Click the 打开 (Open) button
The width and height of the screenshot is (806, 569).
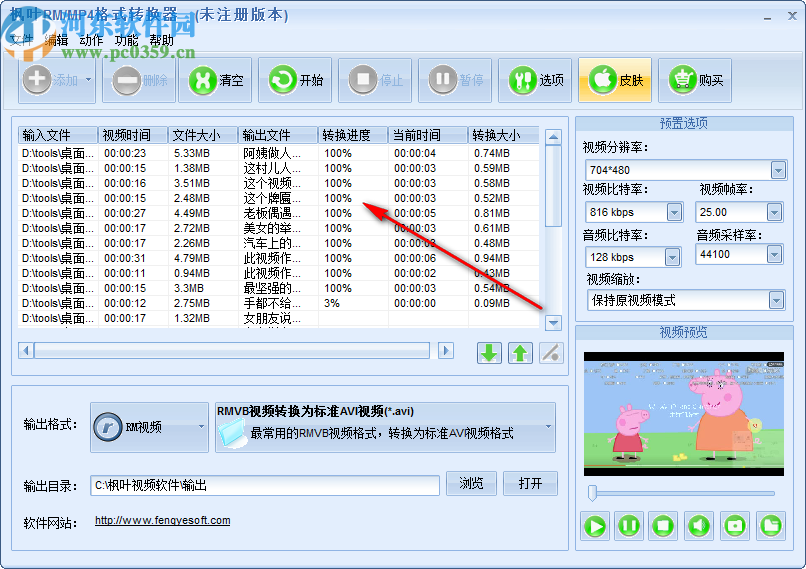click(x=530, y=483)
